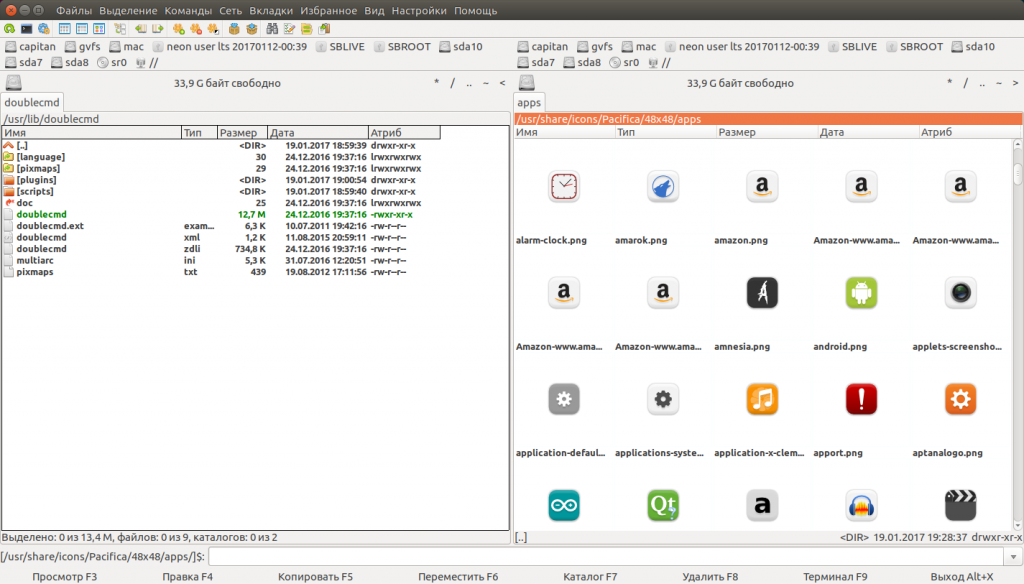Image resolution: width=1024 pixels, height=584 pixels.
Task: Sort left panel by Размер column
Action: [x=242, y=133]
